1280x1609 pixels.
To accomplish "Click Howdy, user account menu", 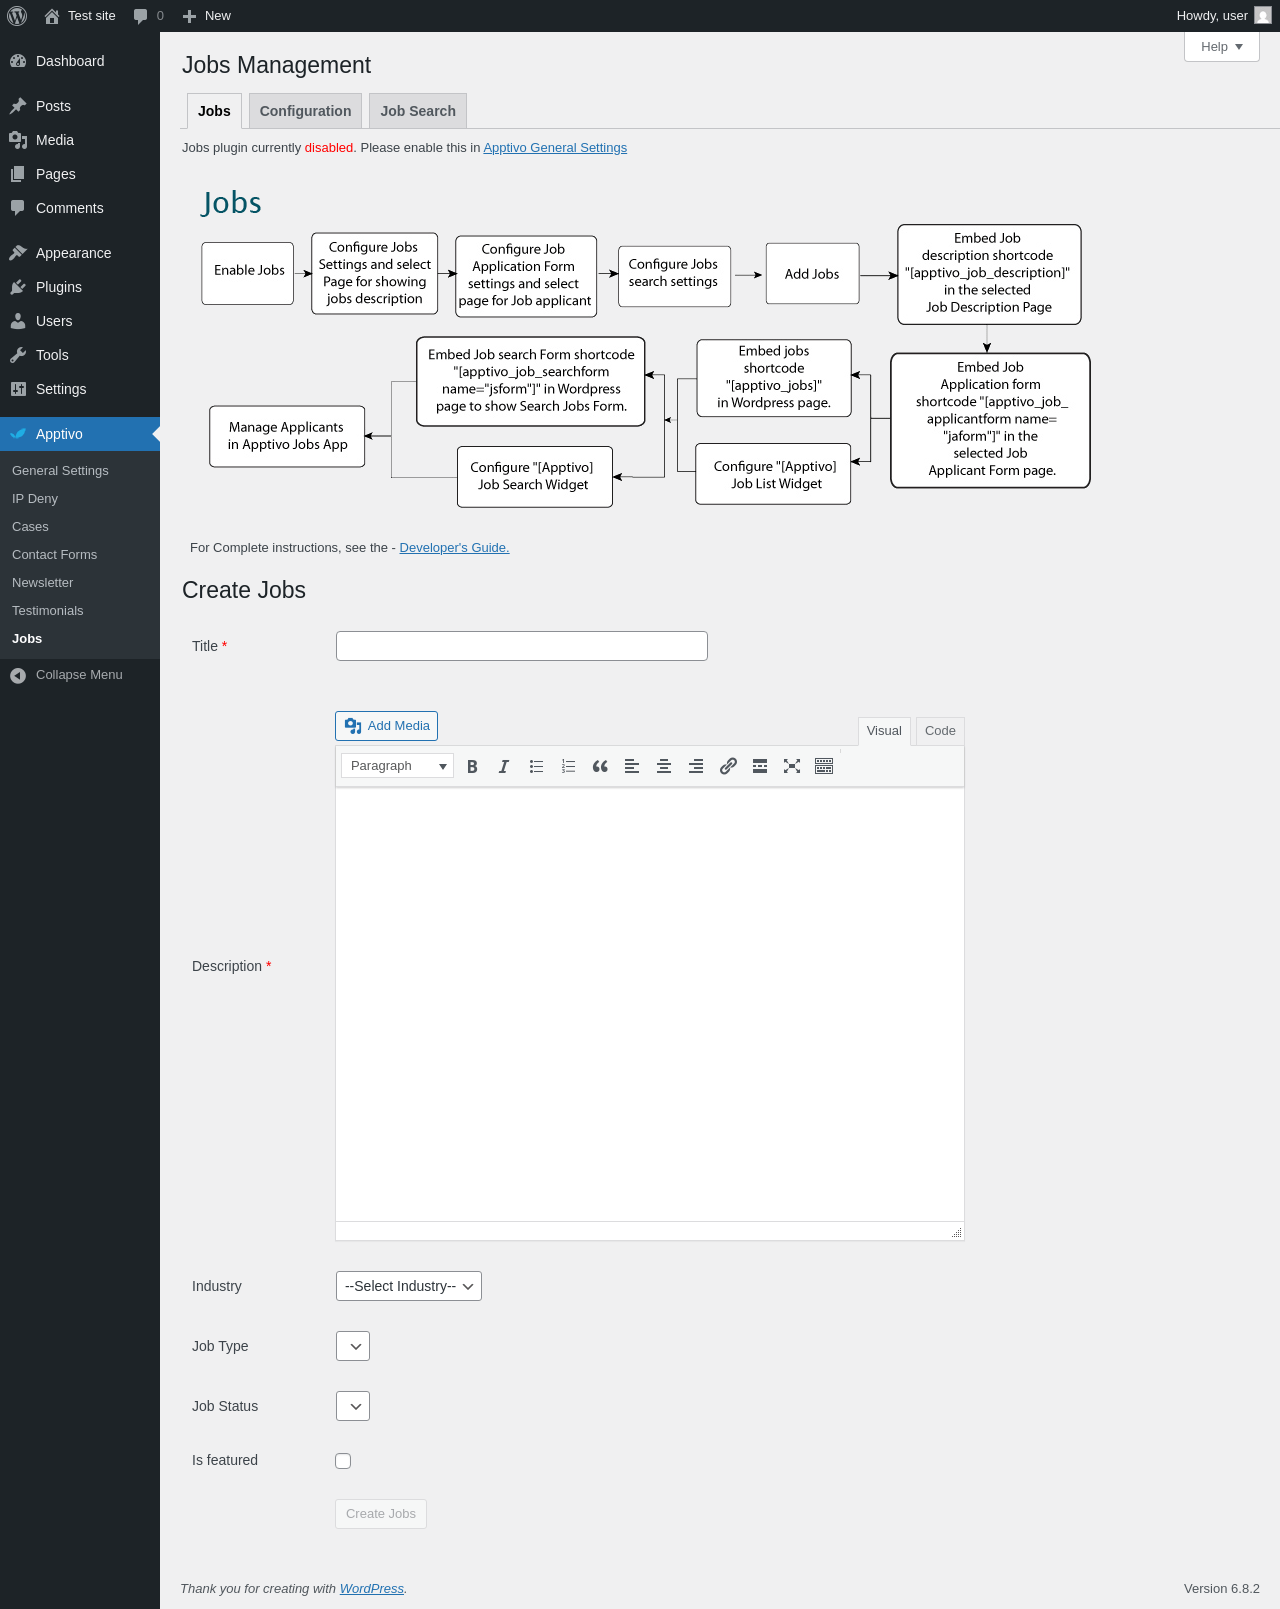I will 1223,16.
